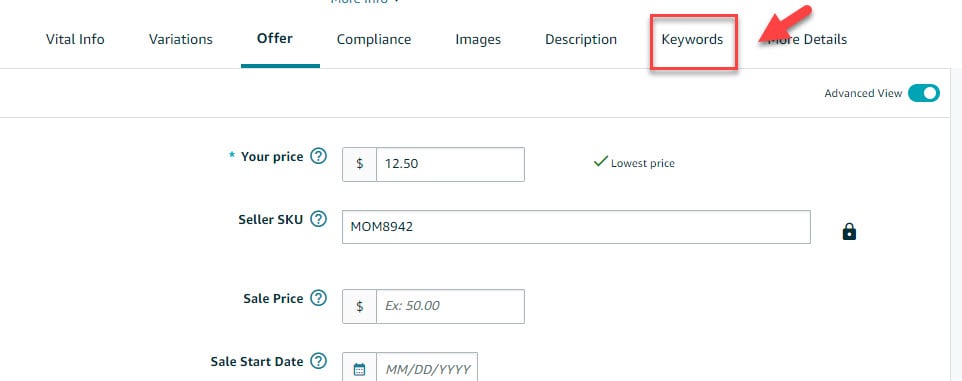Open the Your price help icon

(318, 156)
